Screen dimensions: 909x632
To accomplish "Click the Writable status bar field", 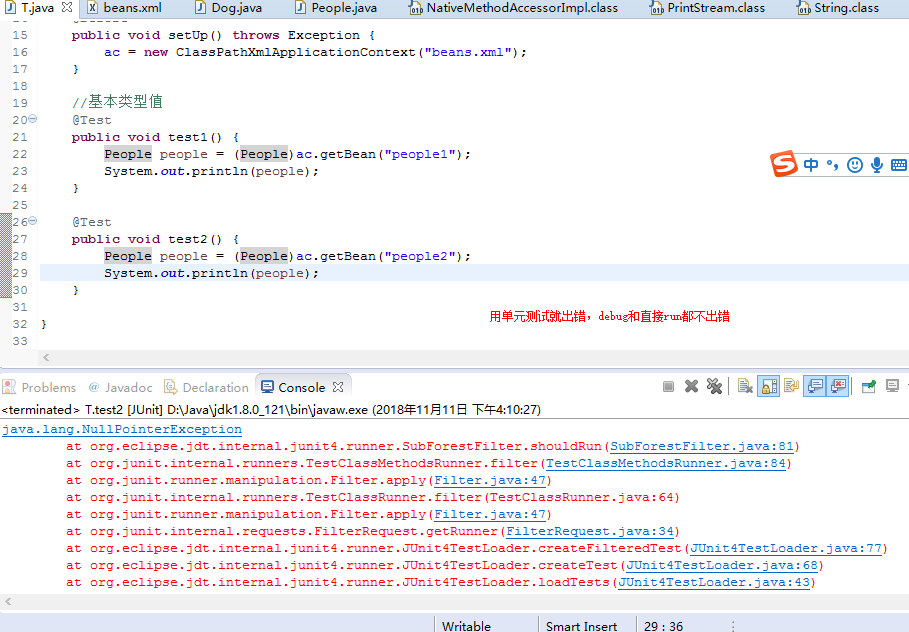I will click(466, 626).
